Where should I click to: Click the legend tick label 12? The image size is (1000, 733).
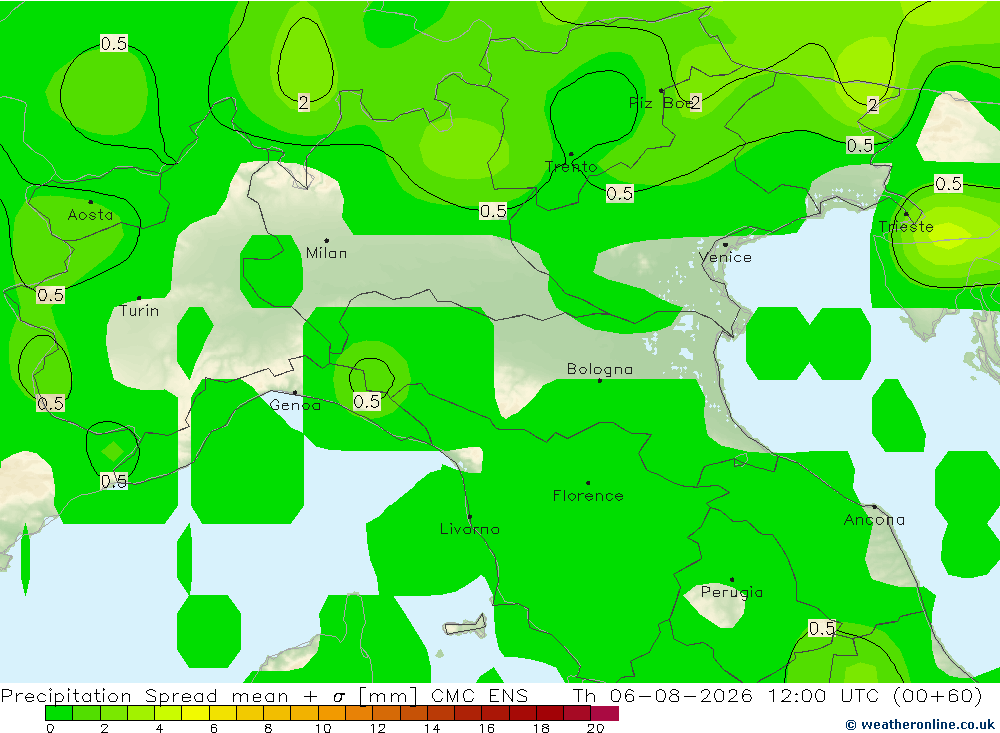378,728
